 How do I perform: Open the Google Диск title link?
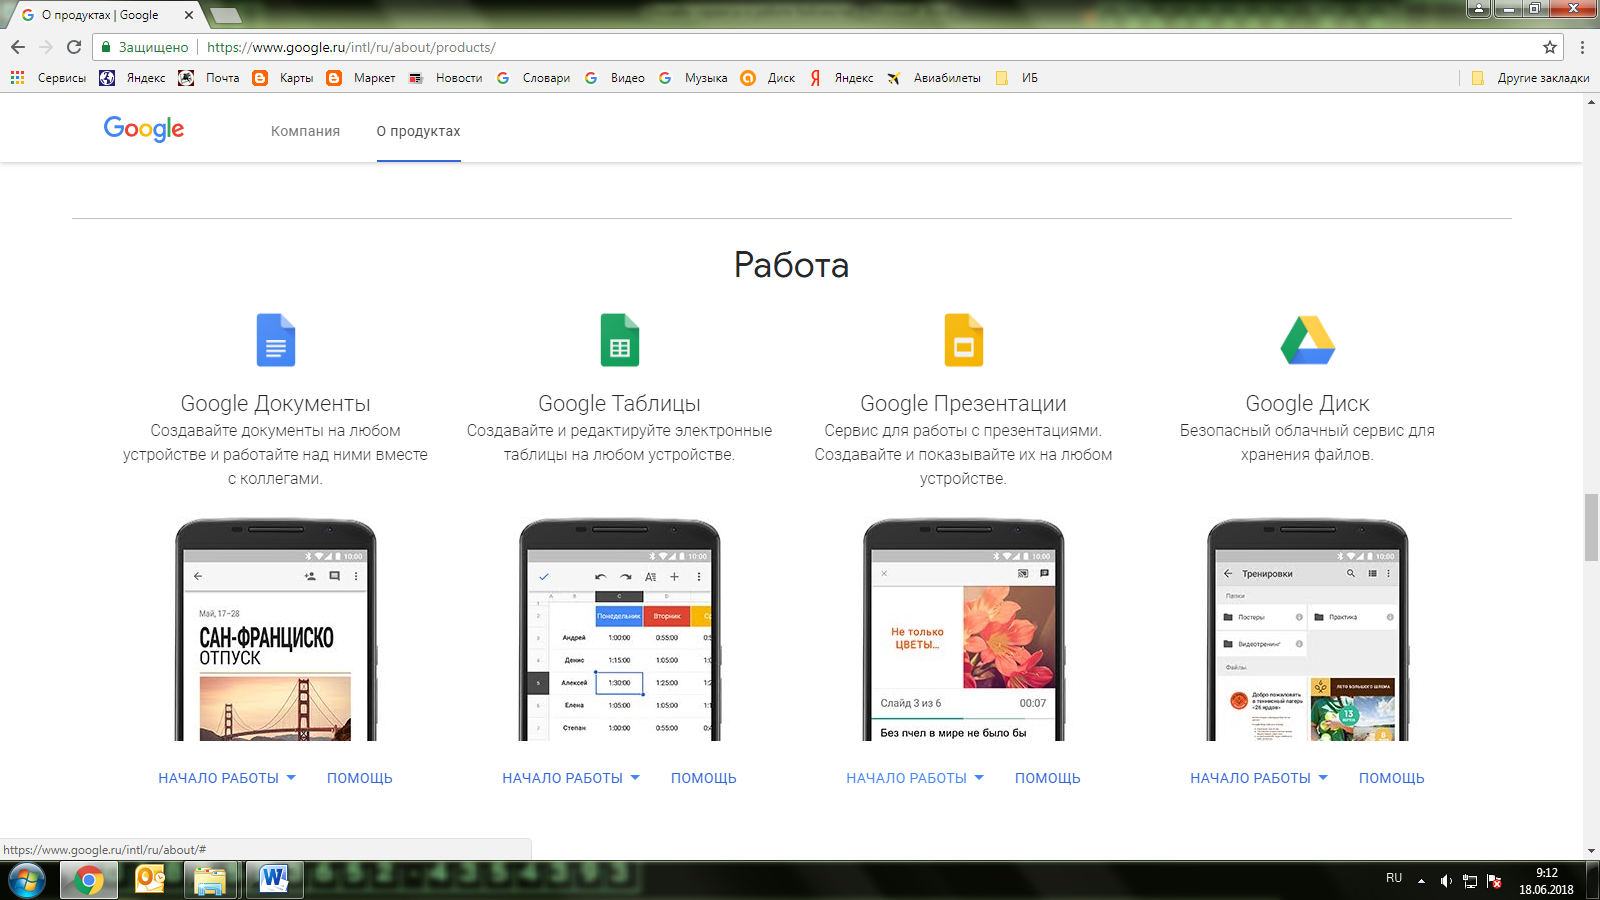point(1307,403)
